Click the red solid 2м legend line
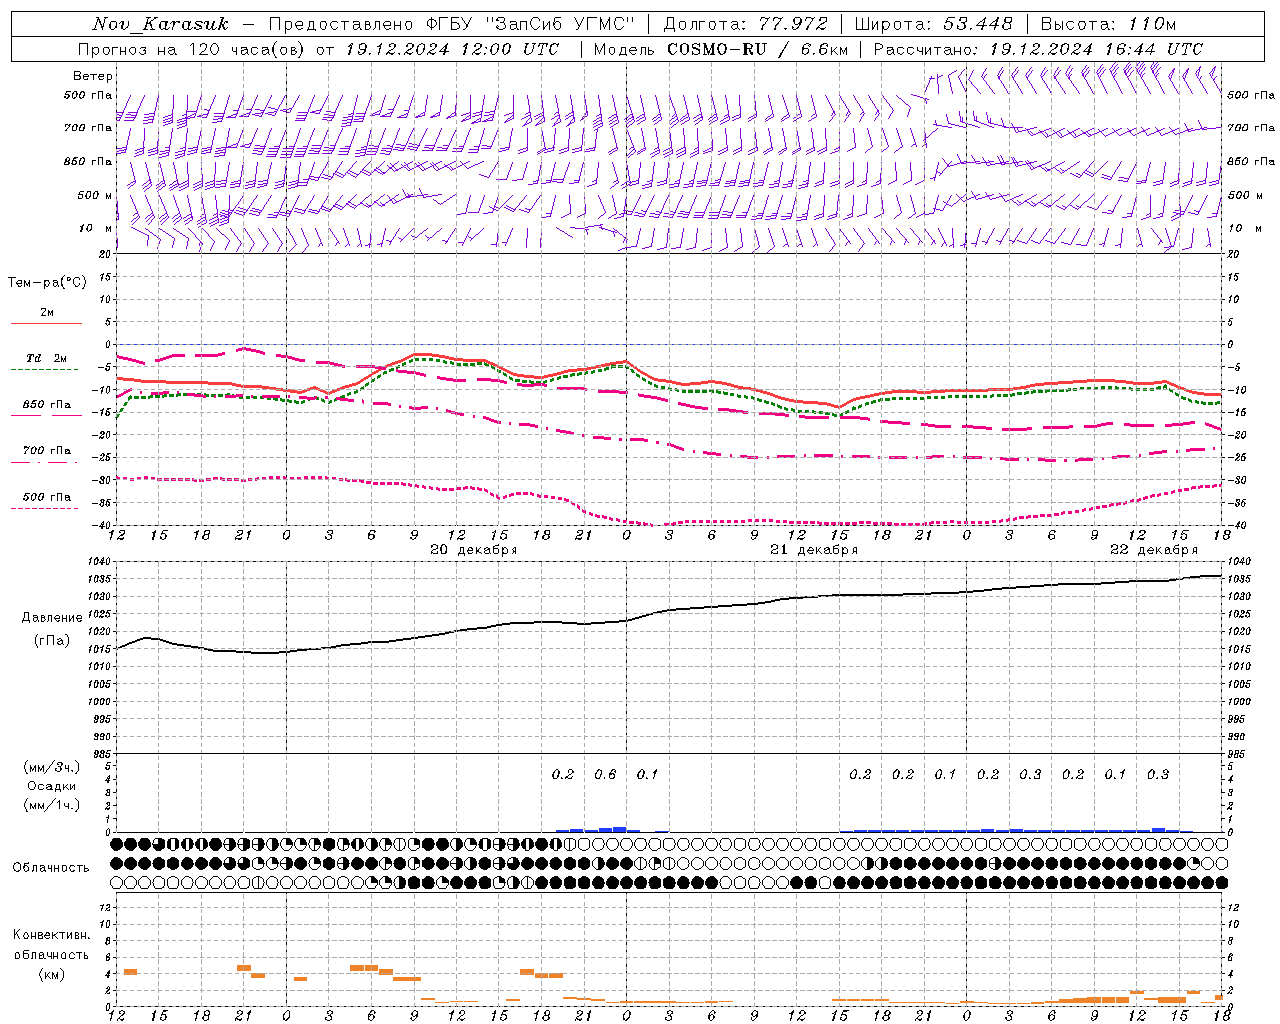The width and height of the screenshot is (1280, 1024). (x=46, y=324)
